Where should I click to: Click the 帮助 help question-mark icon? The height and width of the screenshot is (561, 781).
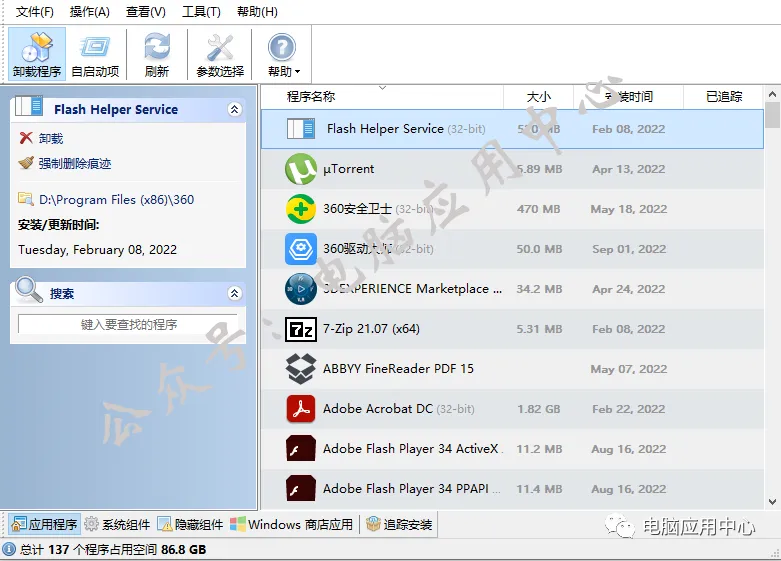(x=281, y=48)
